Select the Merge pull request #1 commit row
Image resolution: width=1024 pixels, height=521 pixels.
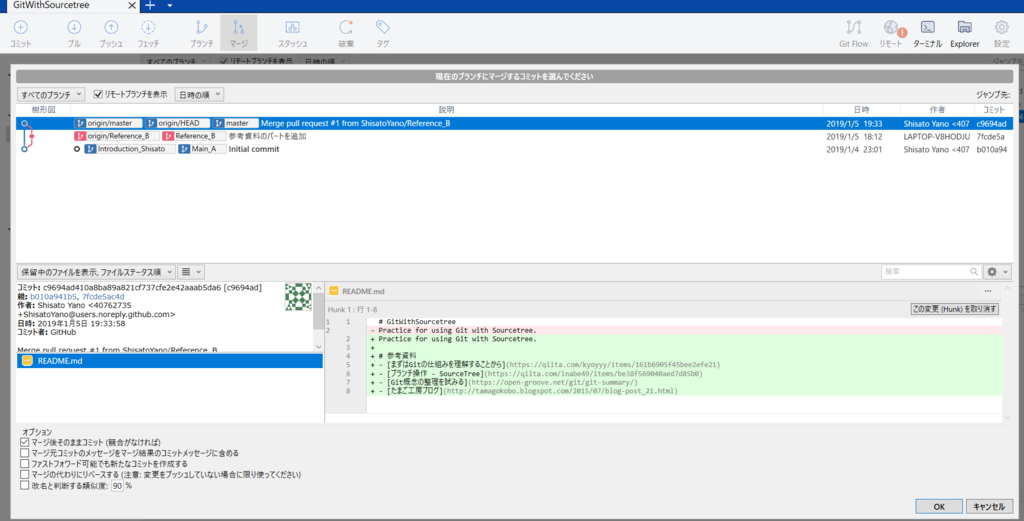point(515,123)
